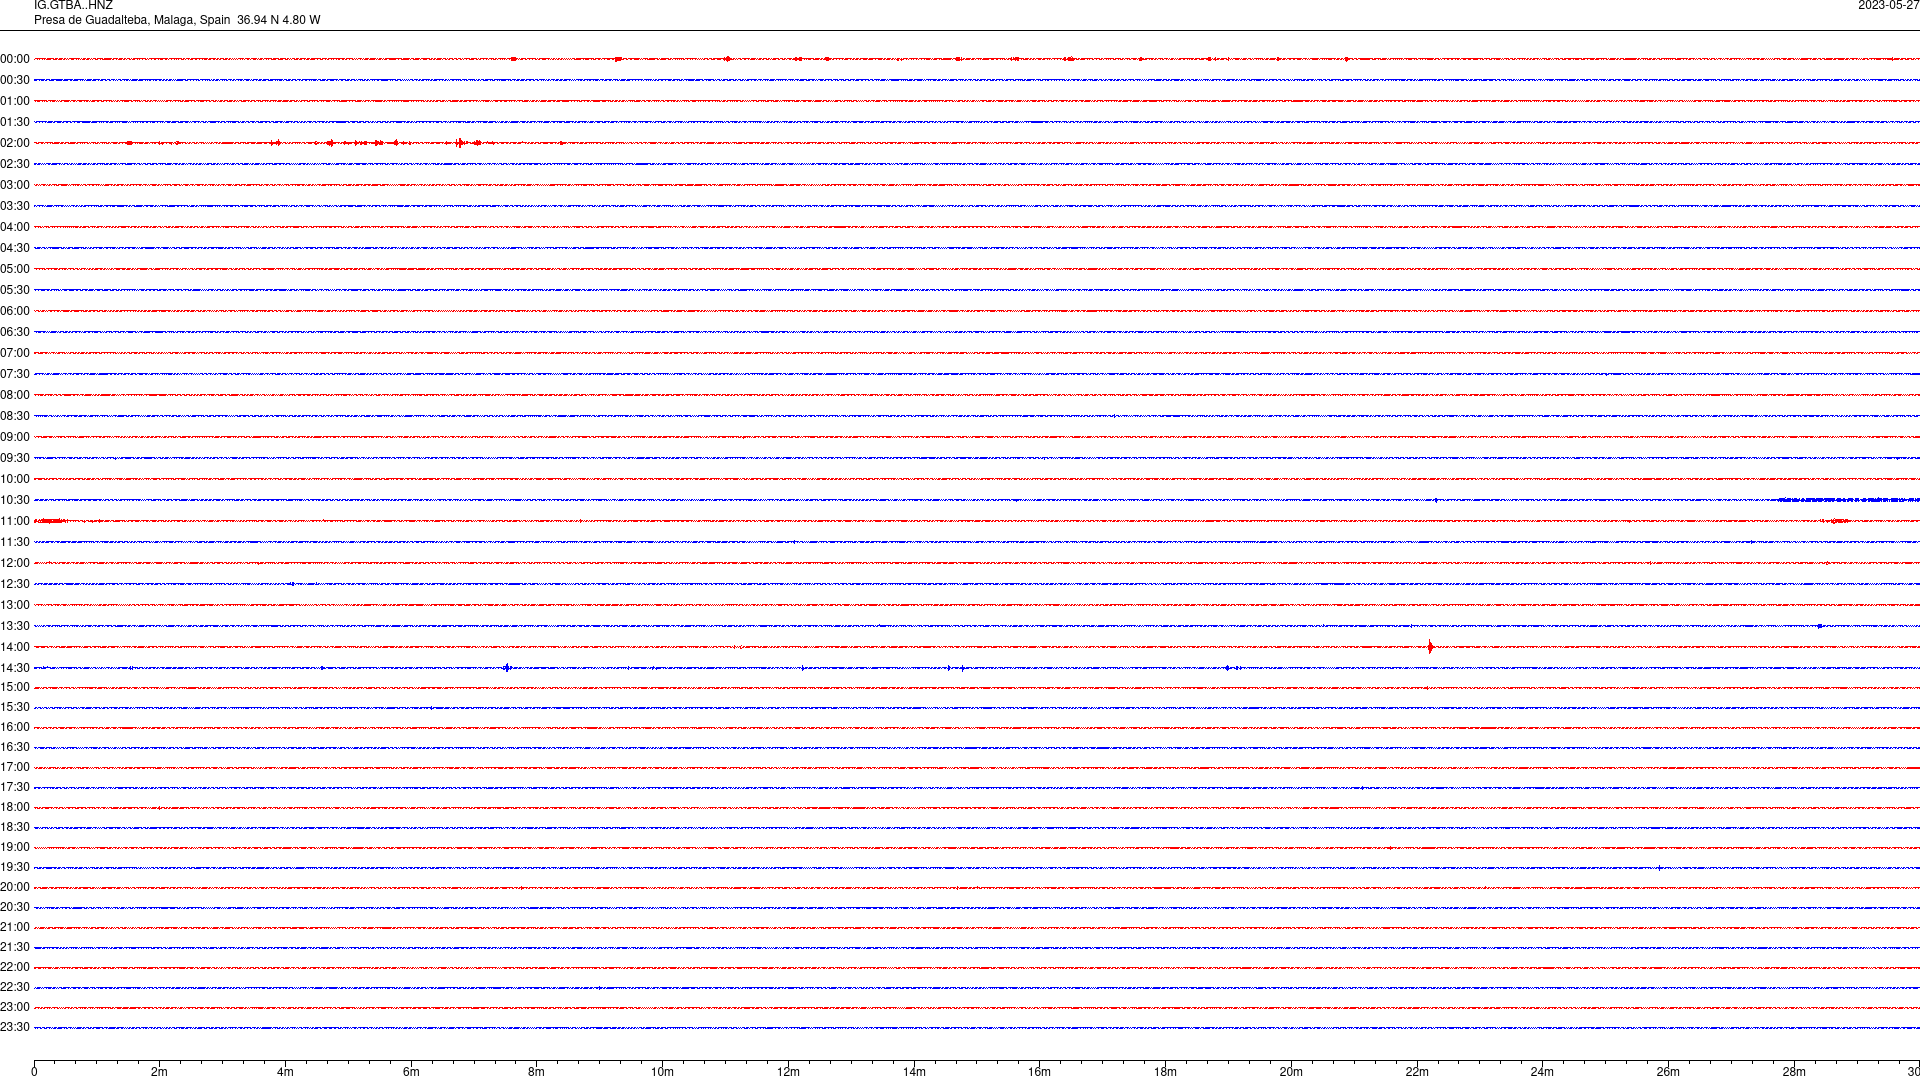Click the 23:30 row time label

click(x=15, y=1027)
